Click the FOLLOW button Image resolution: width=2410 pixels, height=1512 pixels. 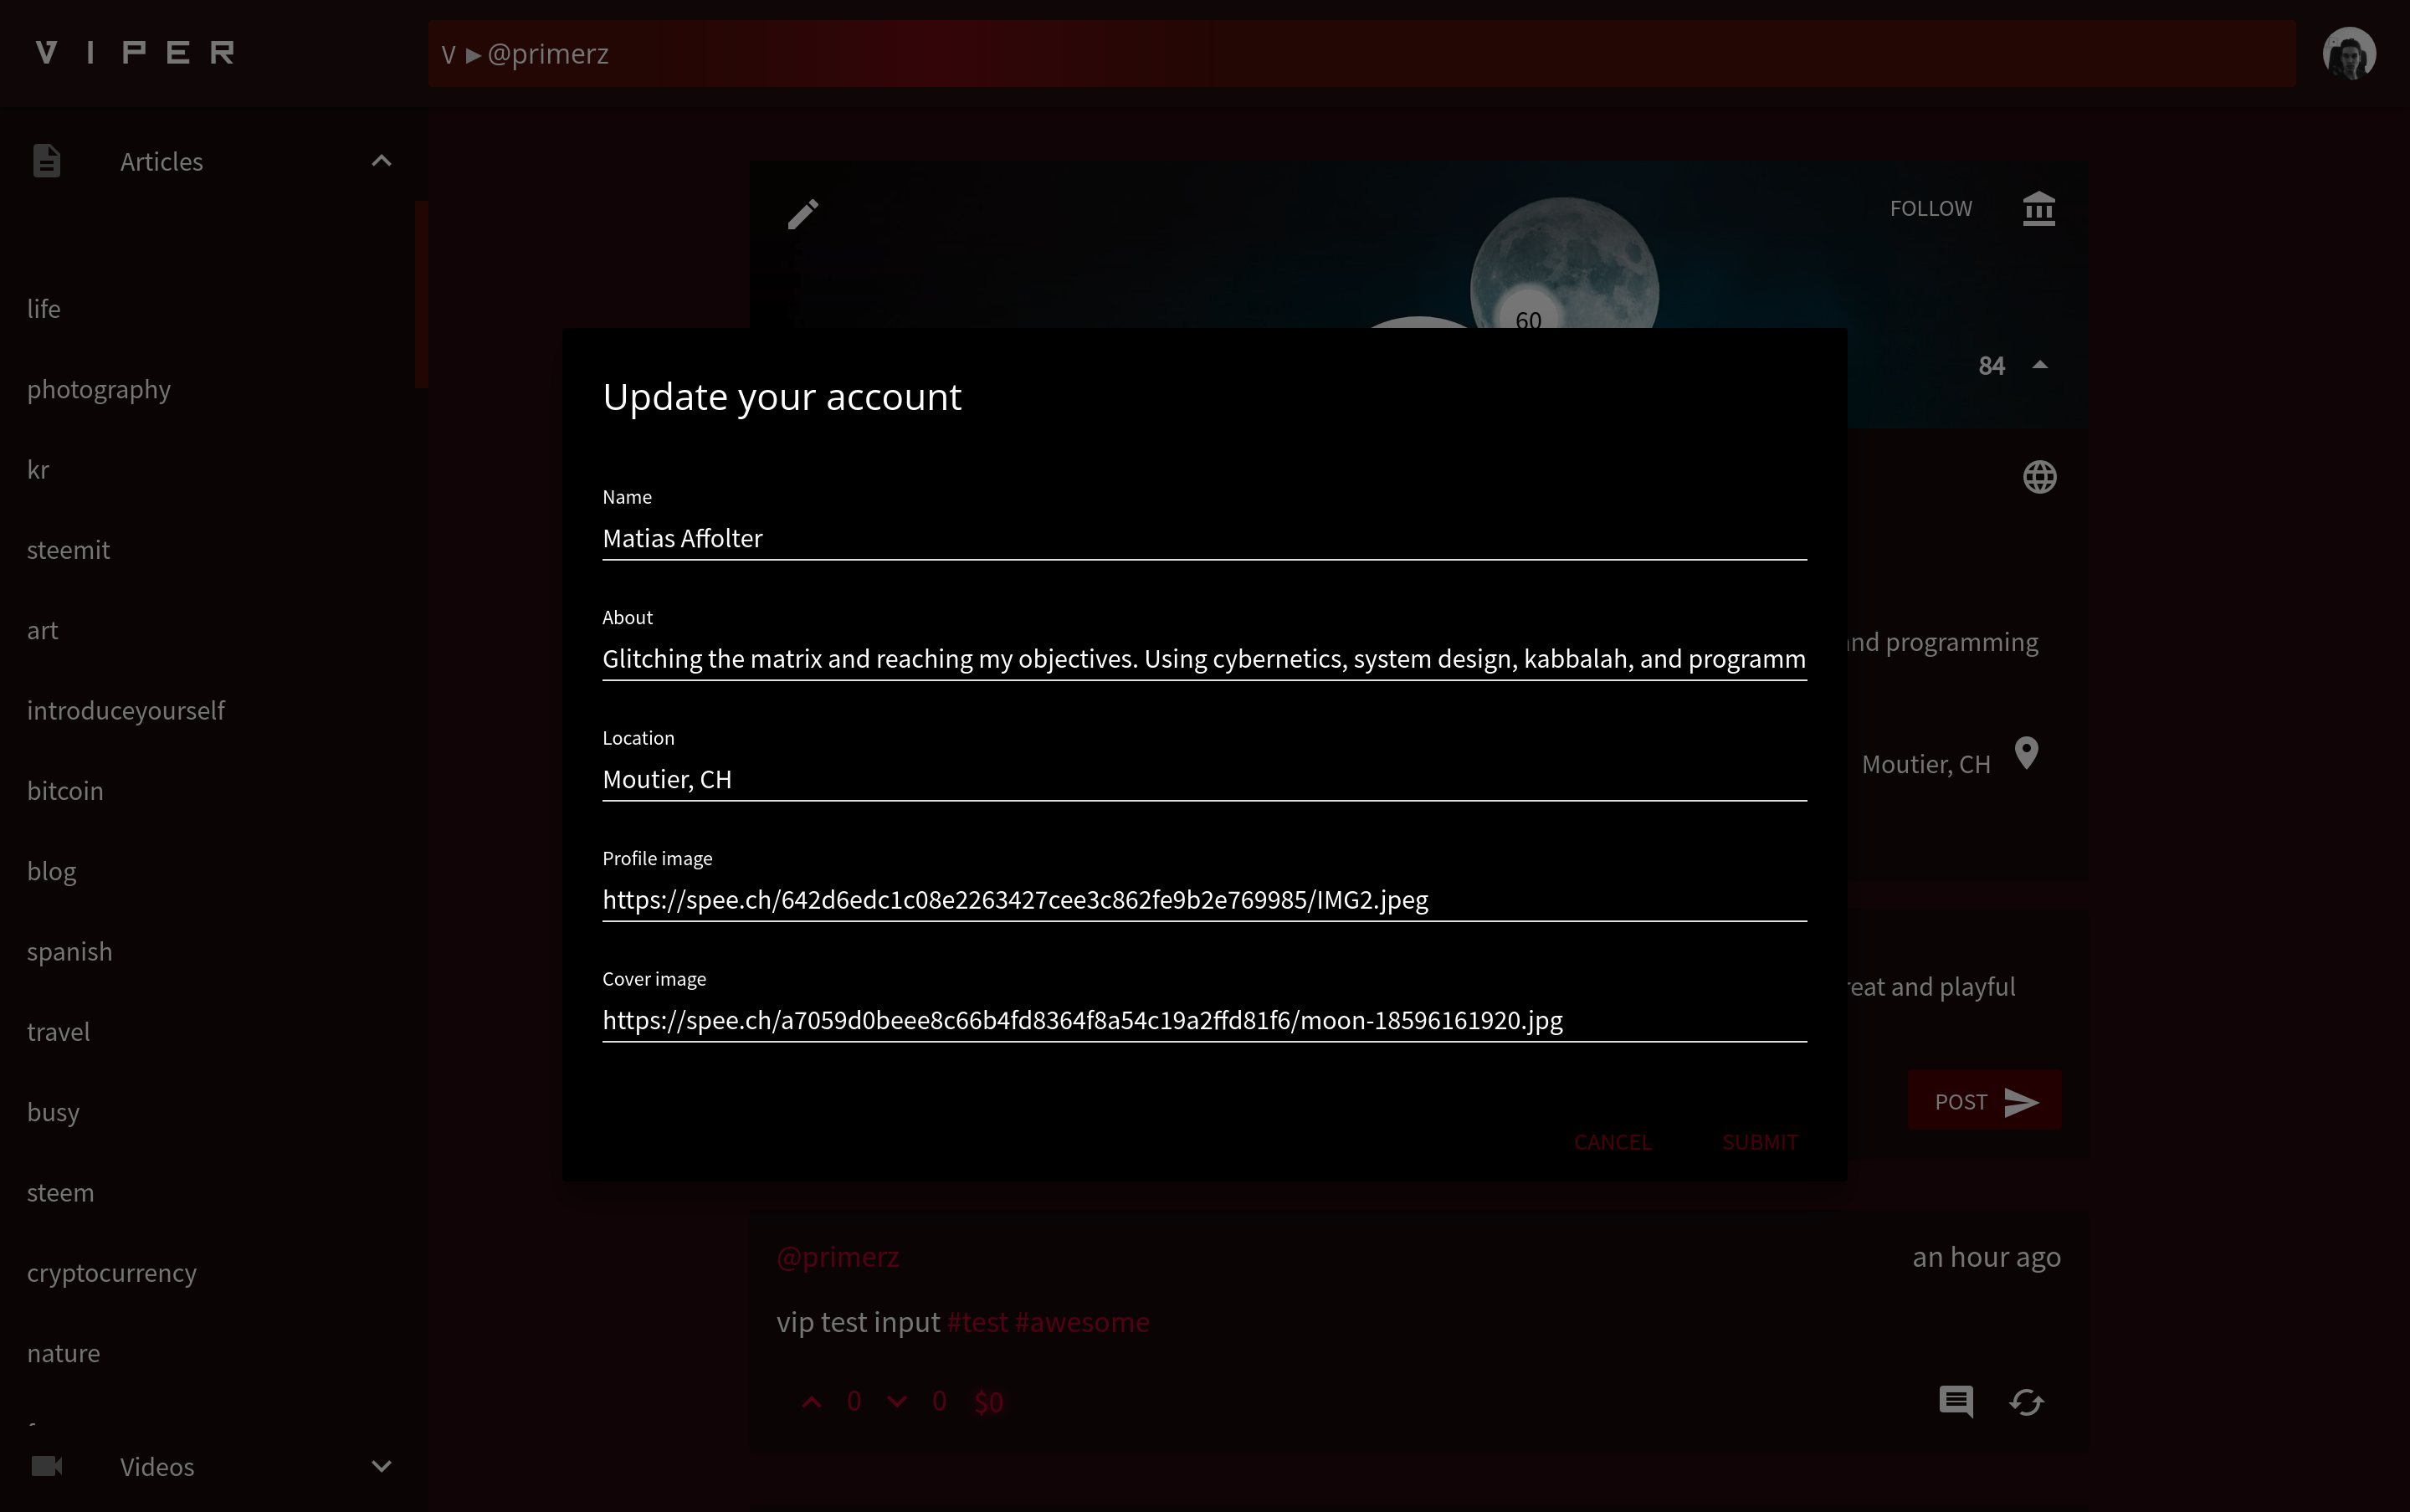pos(1930,208)
